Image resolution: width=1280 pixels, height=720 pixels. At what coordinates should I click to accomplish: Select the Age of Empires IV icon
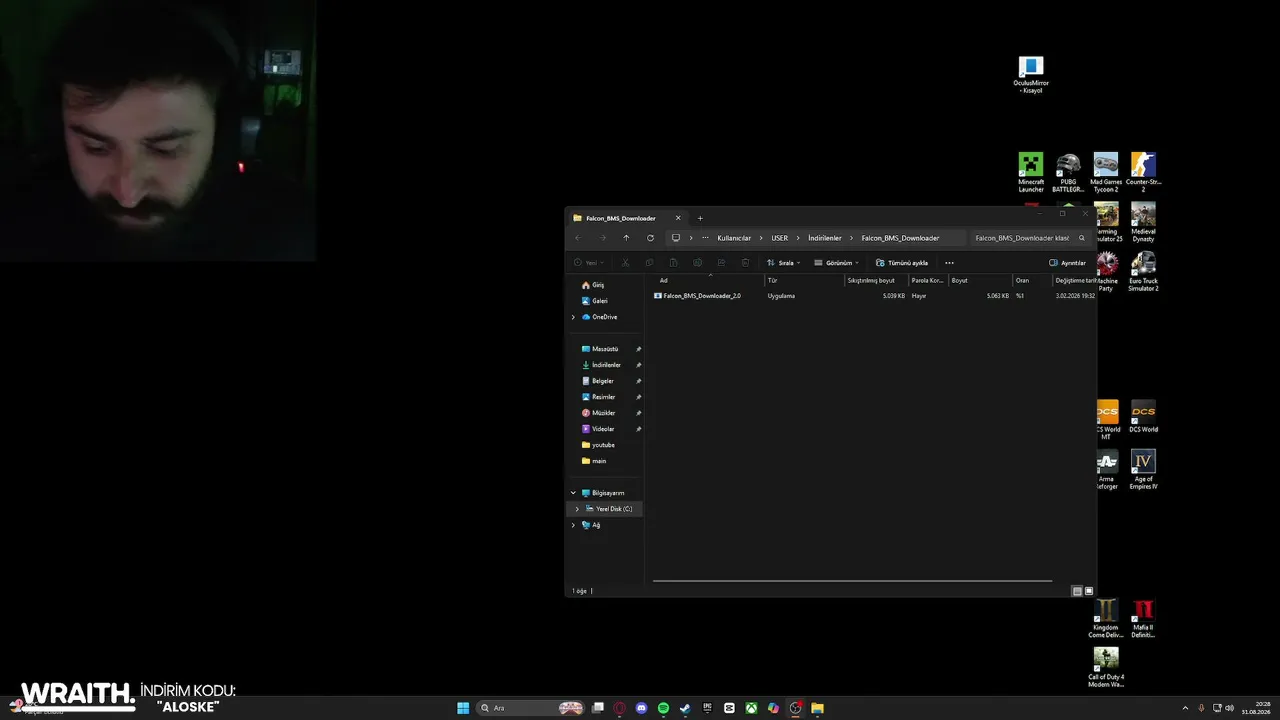pyautogui.click(x=1143, y=469)
